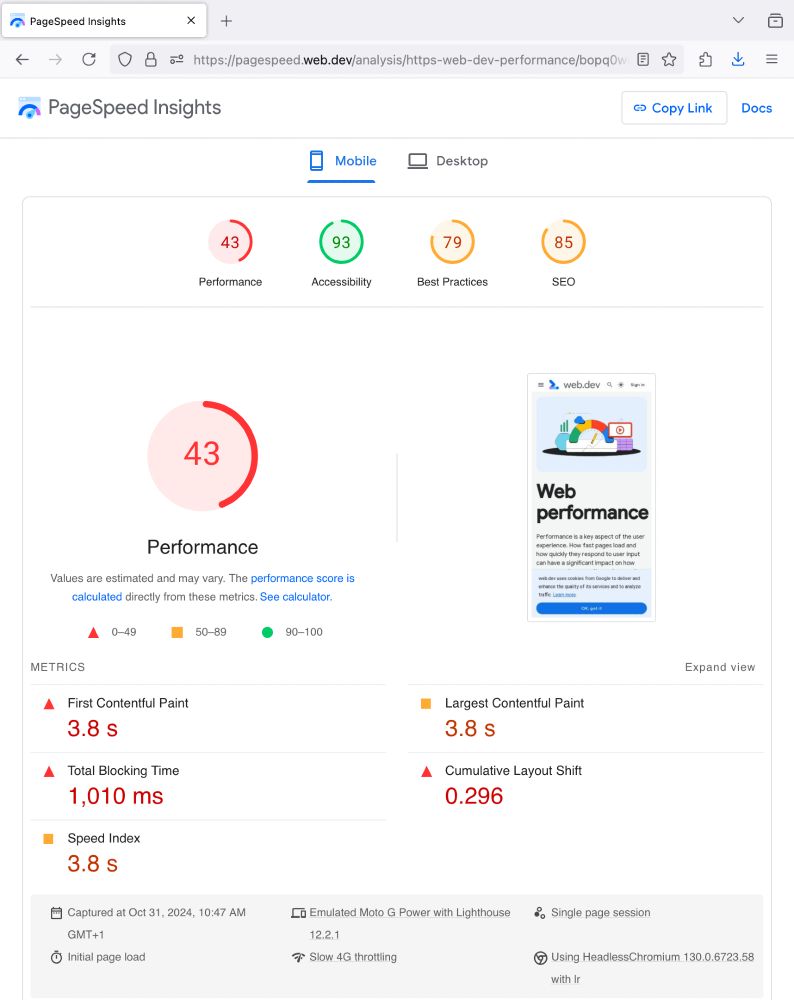Click the red triangle 0–49 legend marker
The image size is (794, 1000).
pyautogui.click(x=93, y=633)
